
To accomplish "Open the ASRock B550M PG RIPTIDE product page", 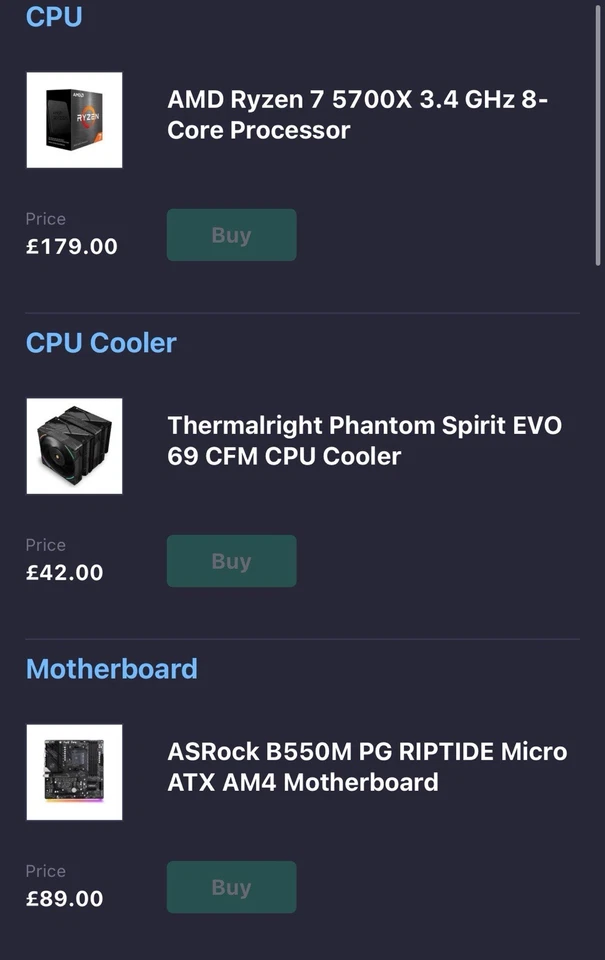I will [x=366, y=767].
